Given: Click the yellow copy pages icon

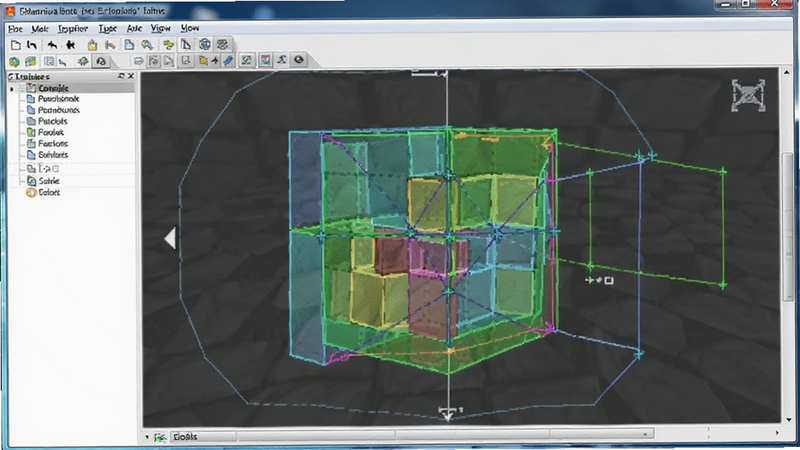Looking at the screenshot, I should [x=203, y=61].
